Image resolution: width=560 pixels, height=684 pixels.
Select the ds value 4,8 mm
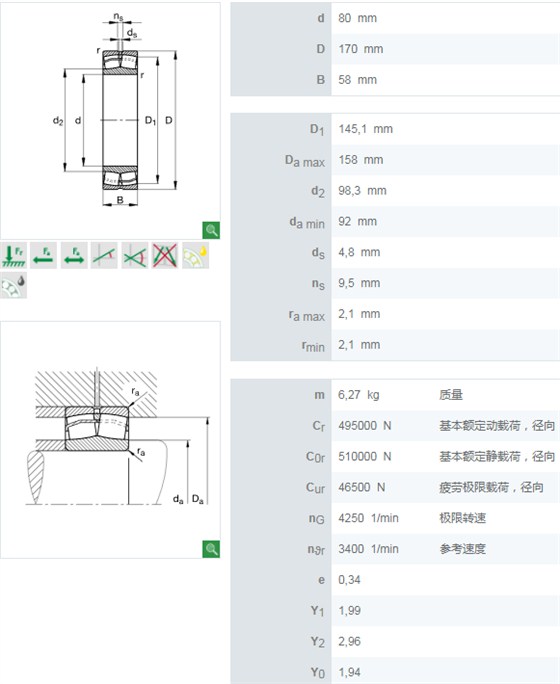(359, 252)
